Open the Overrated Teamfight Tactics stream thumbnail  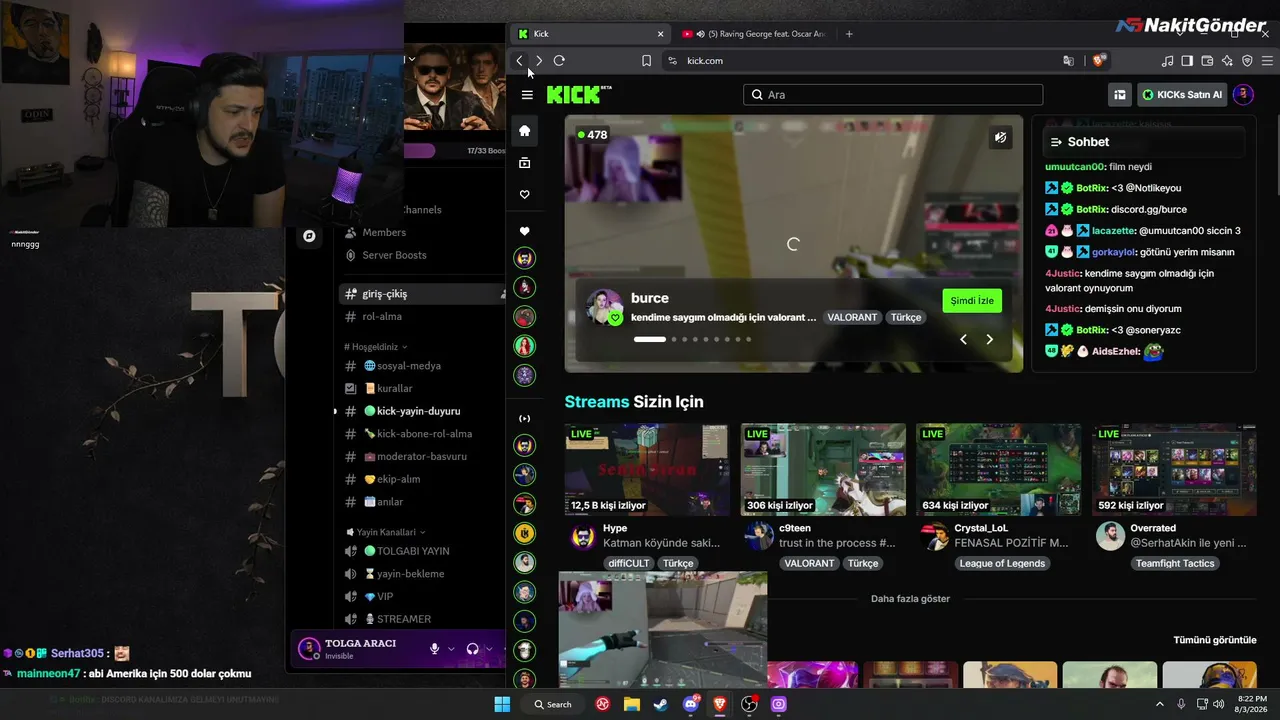point(1174,470)
